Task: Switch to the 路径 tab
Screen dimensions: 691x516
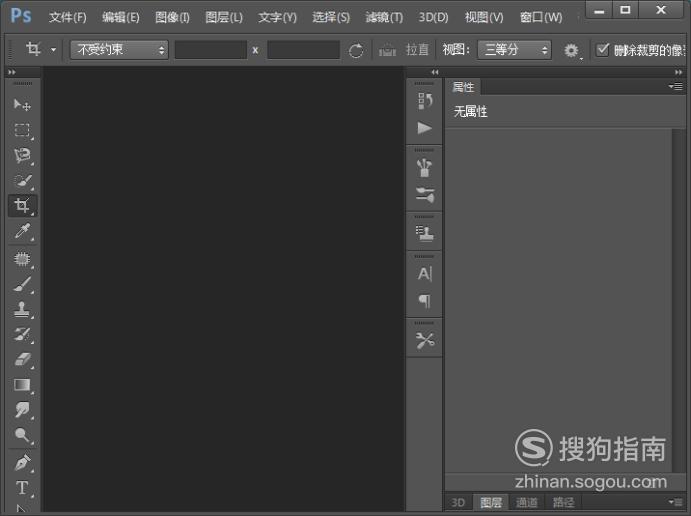Action: pos(563,502)
